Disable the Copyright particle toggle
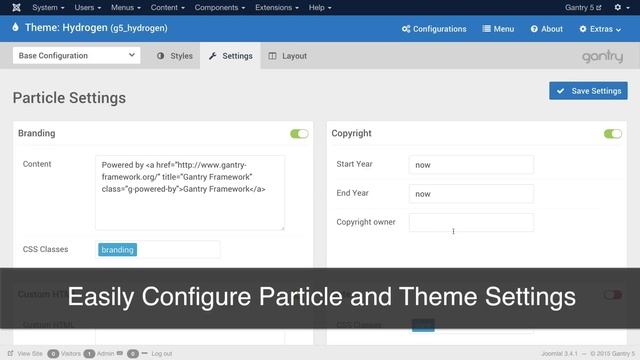640x360 pixels. click(x=613, y=133)
